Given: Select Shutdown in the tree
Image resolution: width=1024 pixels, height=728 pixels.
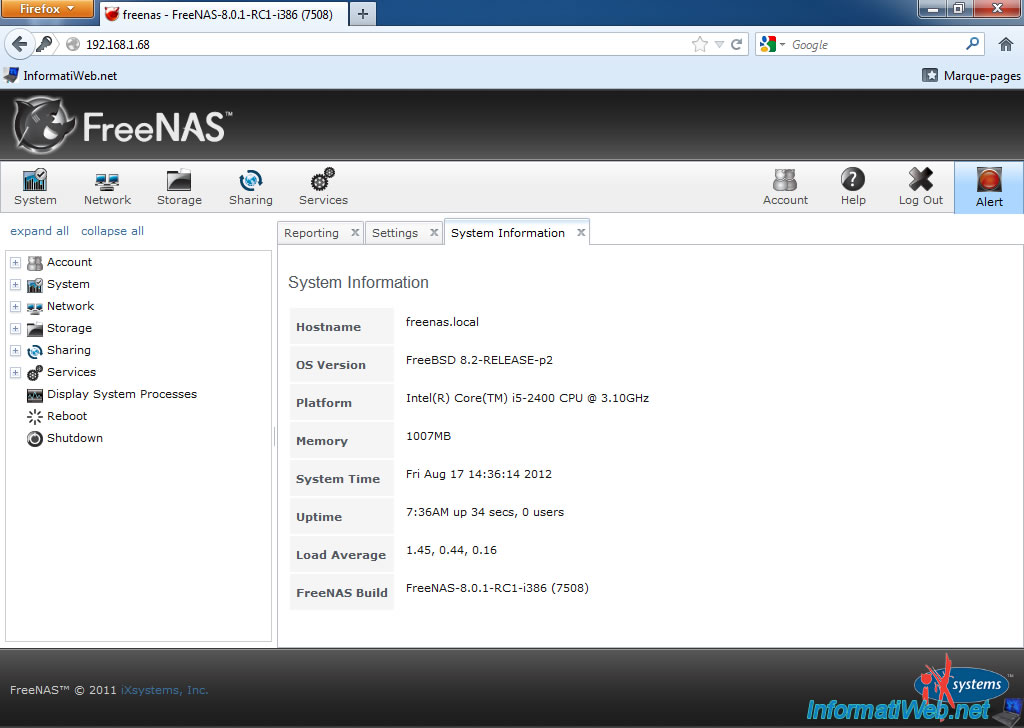Looking at the screenshot, I should [x=74, y=439].
